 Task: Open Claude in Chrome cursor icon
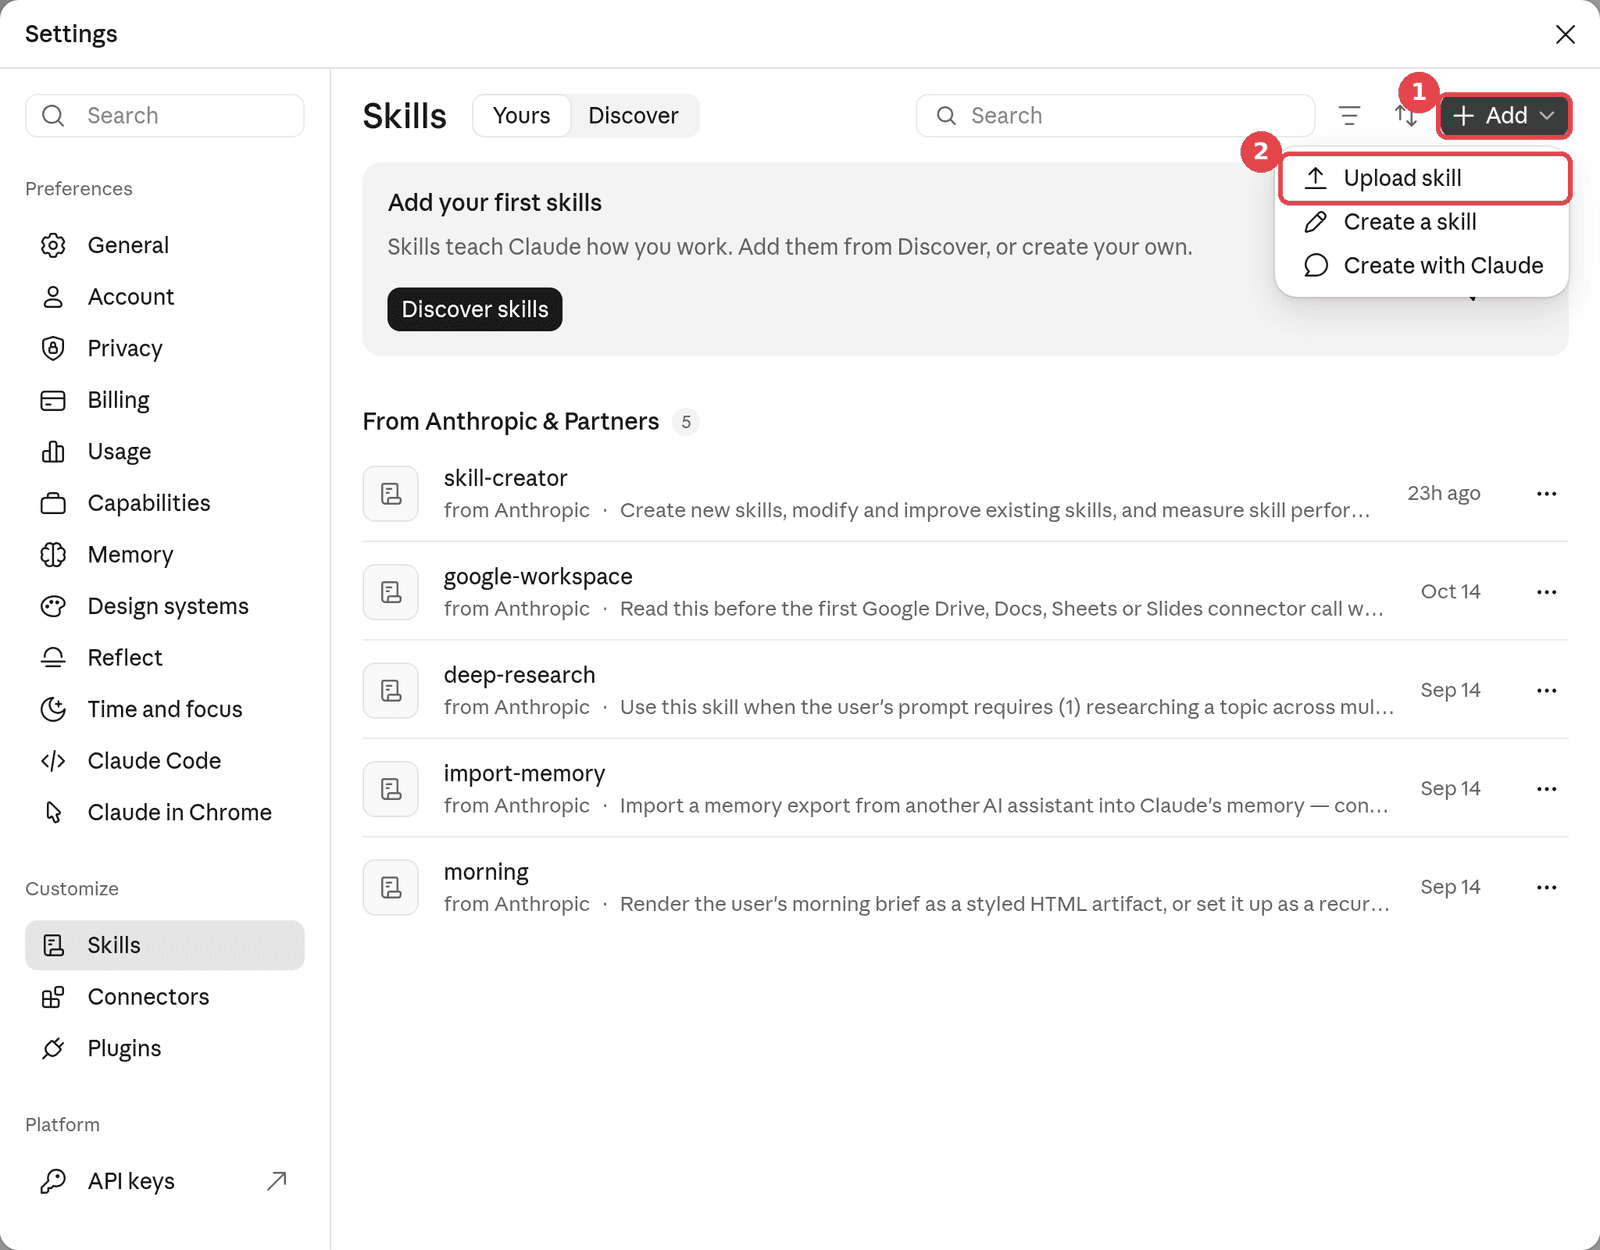coord(53,812)
